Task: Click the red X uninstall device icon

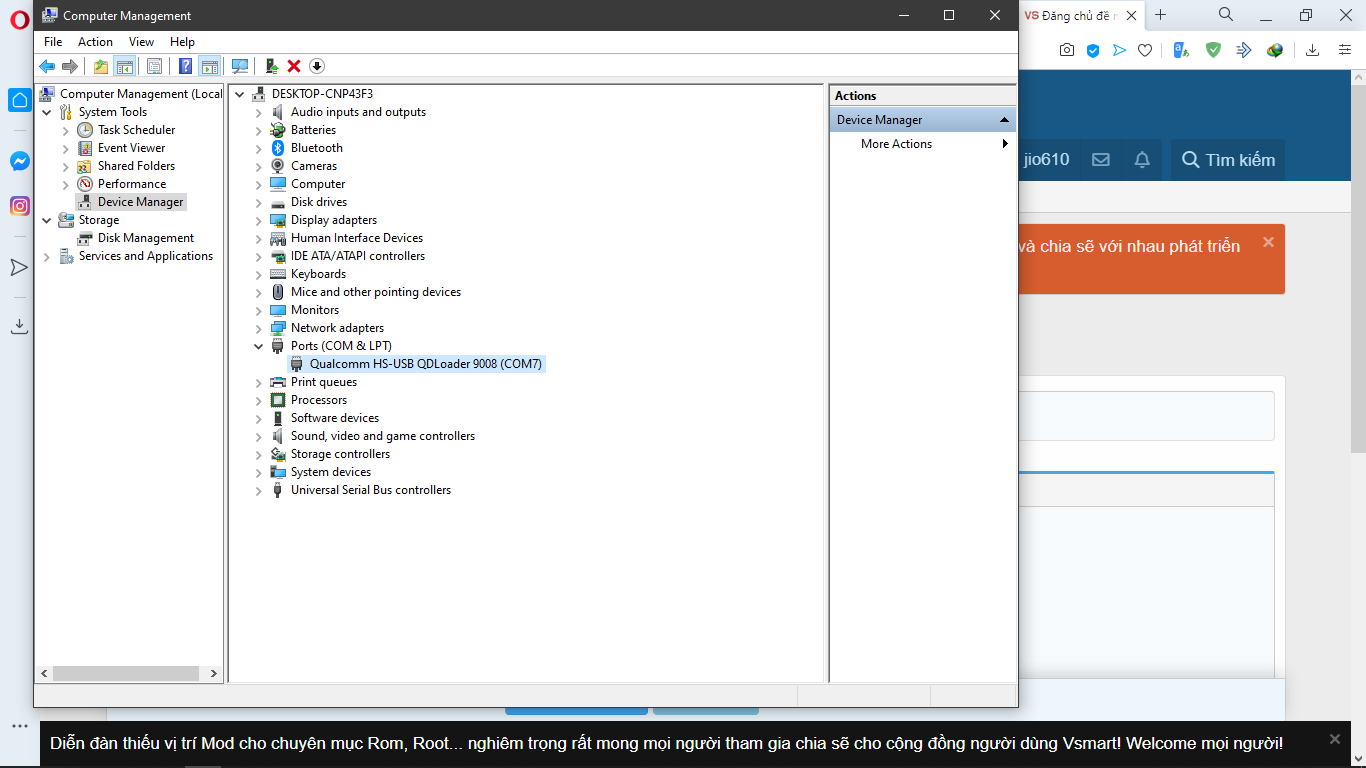Action: (x=294, y=66)
